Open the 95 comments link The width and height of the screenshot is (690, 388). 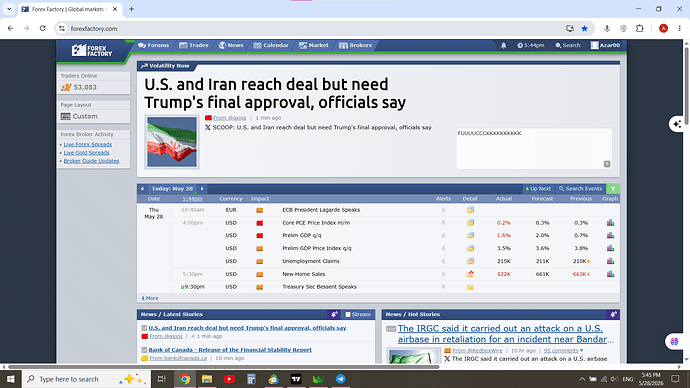[561, 351]
